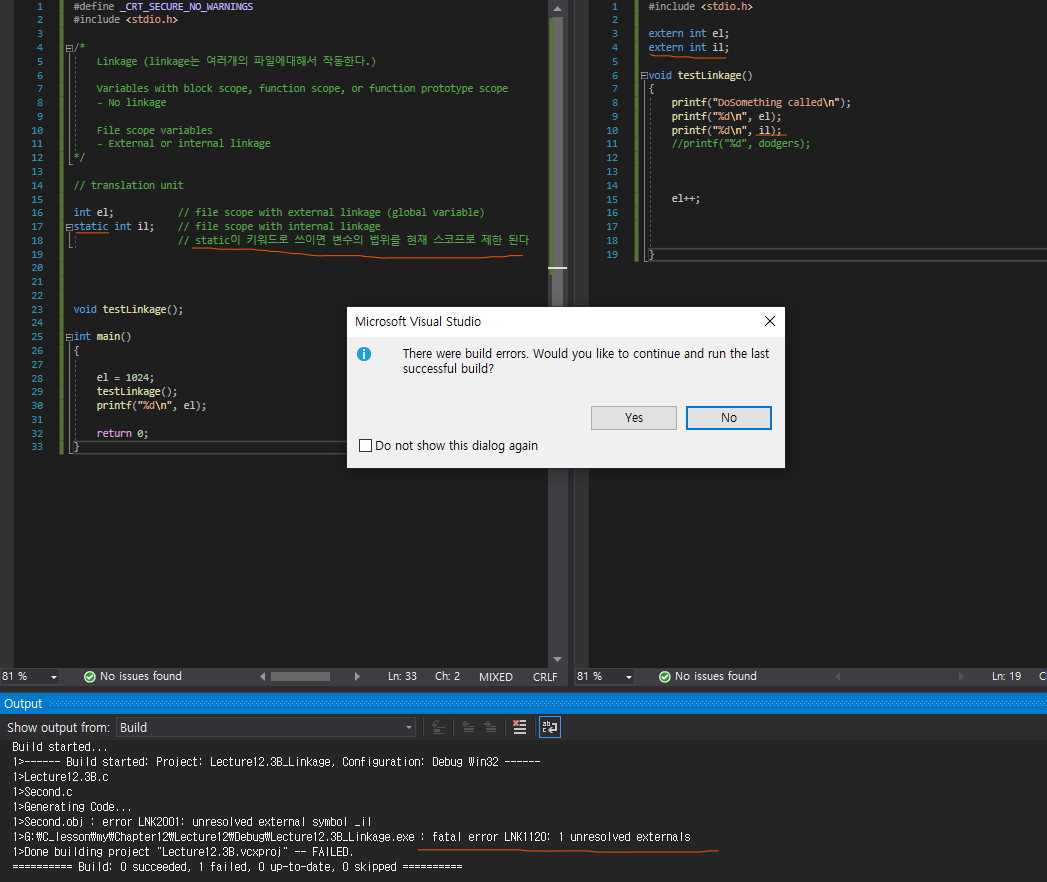Click 'No issues found' text in left editor
The height and width of the screenshot is (882, 1047).
pyautogui.click(x=140, y=676)
